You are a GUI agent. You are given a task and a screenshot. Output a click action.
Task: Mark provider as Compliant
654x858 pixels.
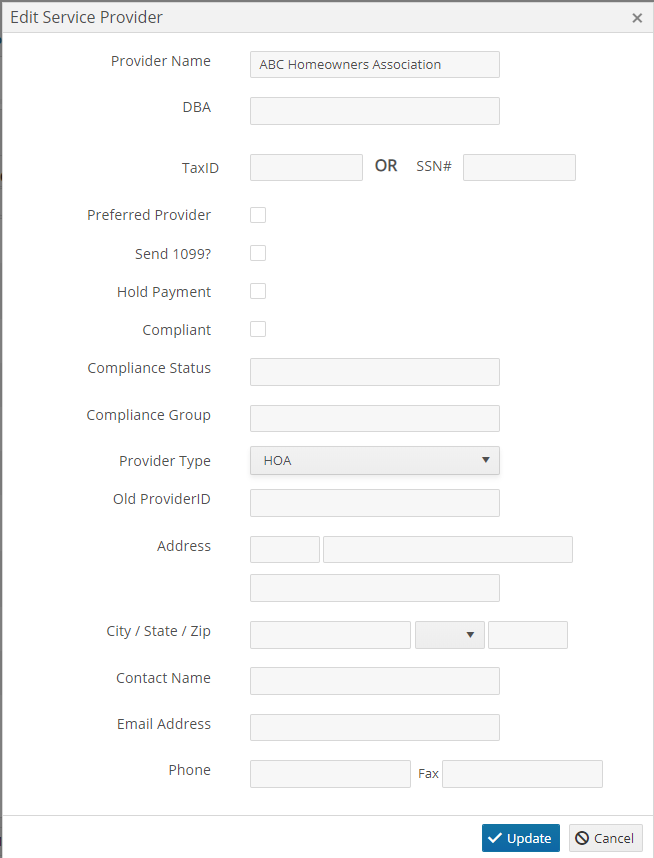[258, 329]
